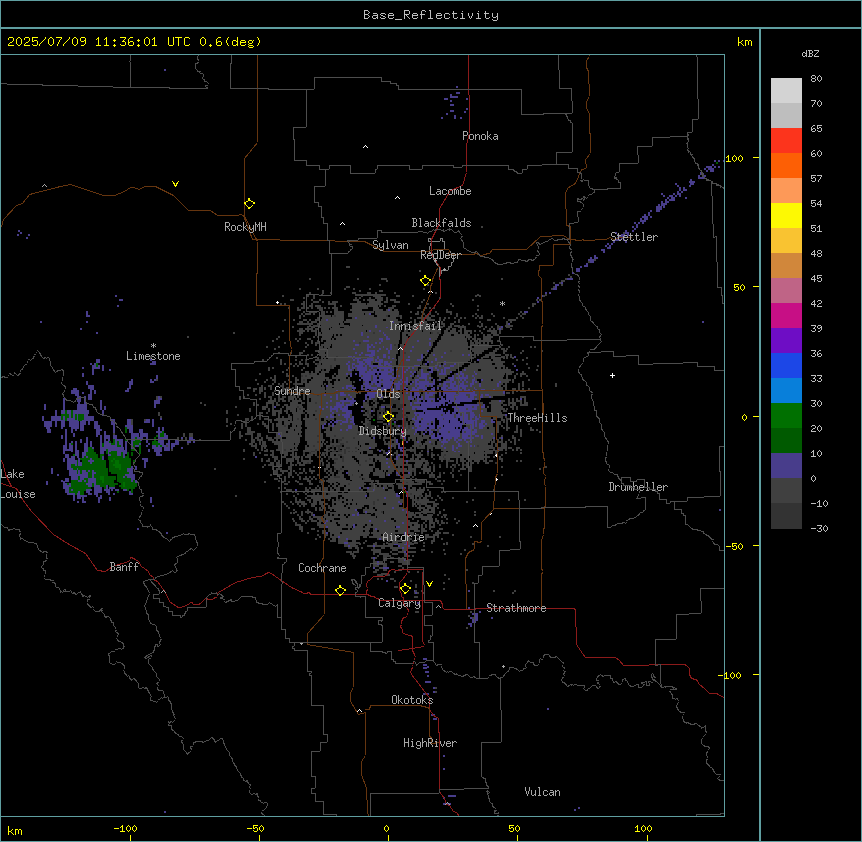862x842 pixels.
Task: Click the Sylvan label on the map
Action: point(390,245)
